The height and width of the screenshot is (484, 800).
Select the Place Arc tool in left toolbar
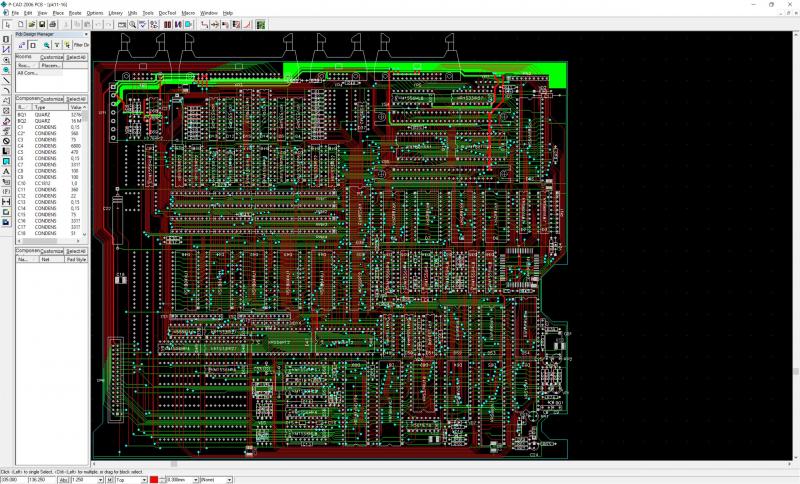point(6,90)
